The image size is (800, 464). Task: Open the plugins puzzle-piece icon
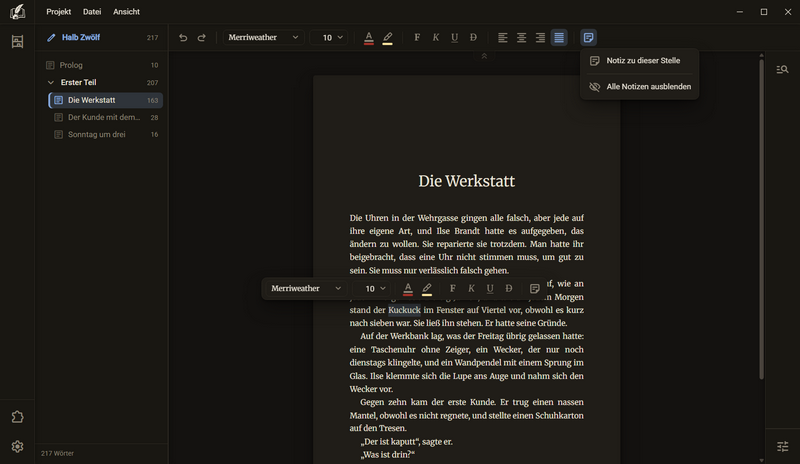coord(17,417)
